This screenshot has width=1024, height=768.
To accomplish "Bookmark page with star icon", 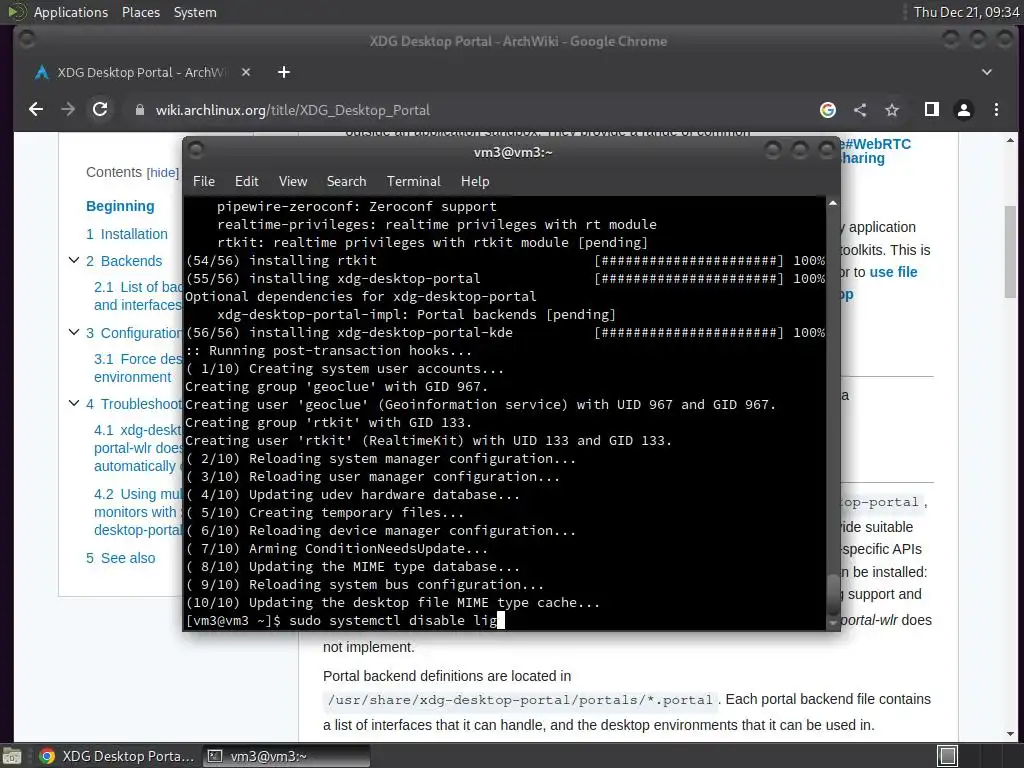I will (892, 110).
